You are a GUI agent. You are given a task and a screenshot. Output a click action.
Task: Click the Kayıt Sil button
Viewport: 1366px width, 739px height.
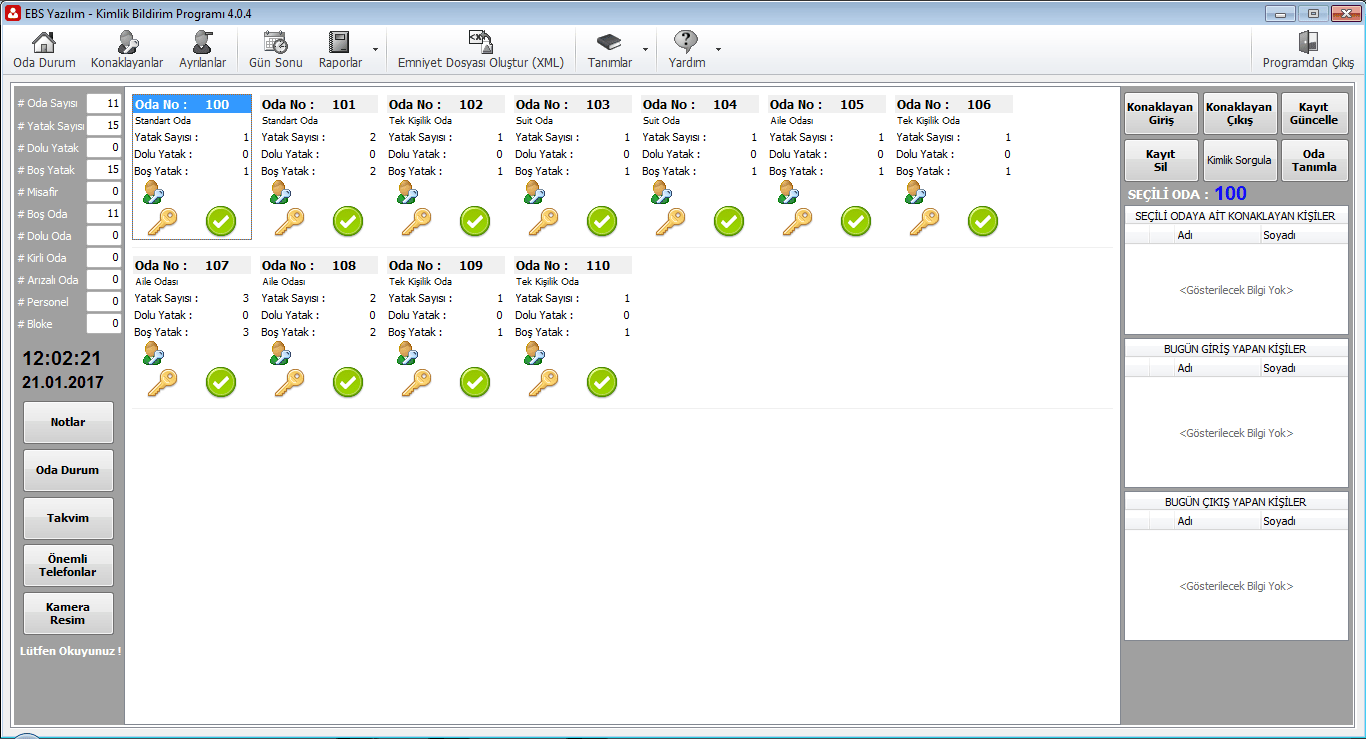tap(1160, 160)
